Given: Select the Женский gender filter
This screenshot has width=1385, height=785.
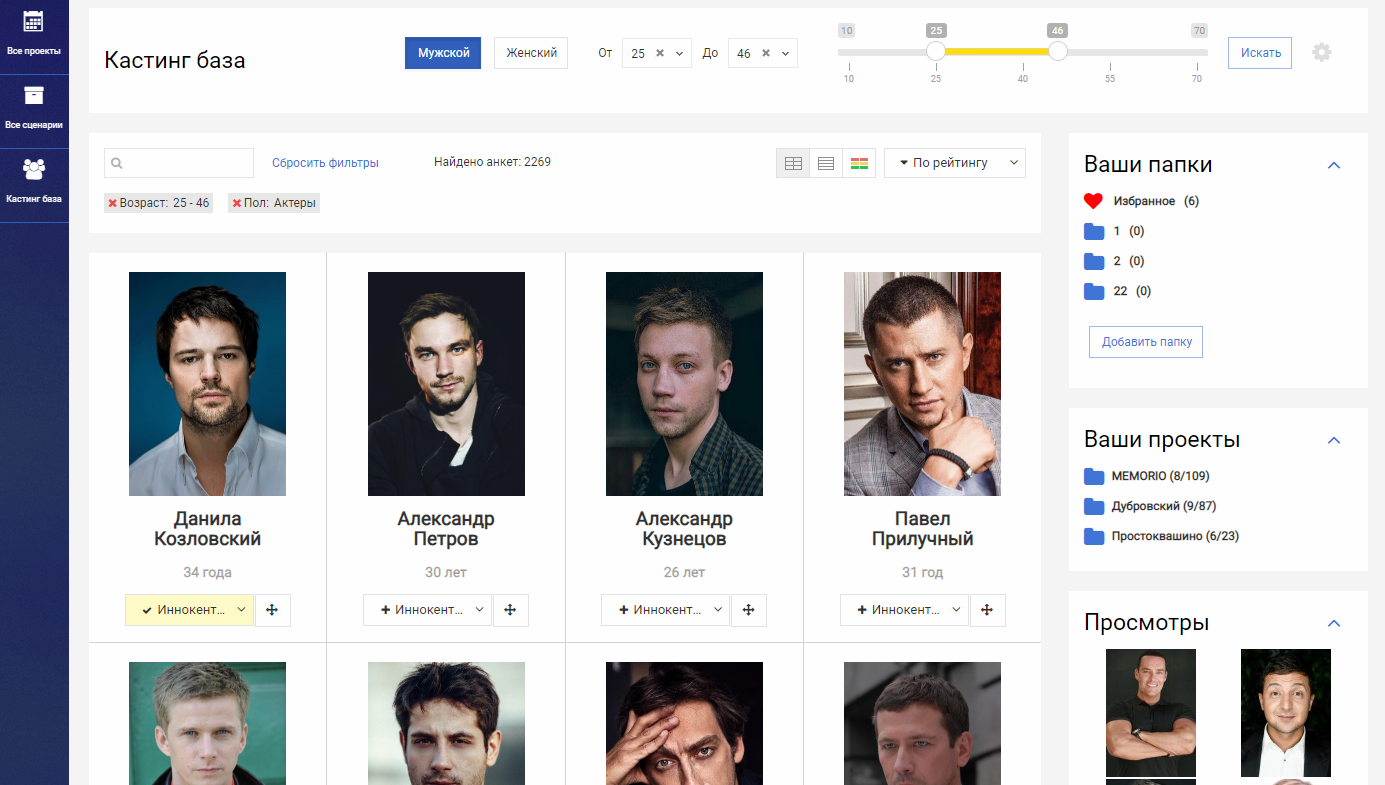Looking at the screenshot, I should [531, 53].
